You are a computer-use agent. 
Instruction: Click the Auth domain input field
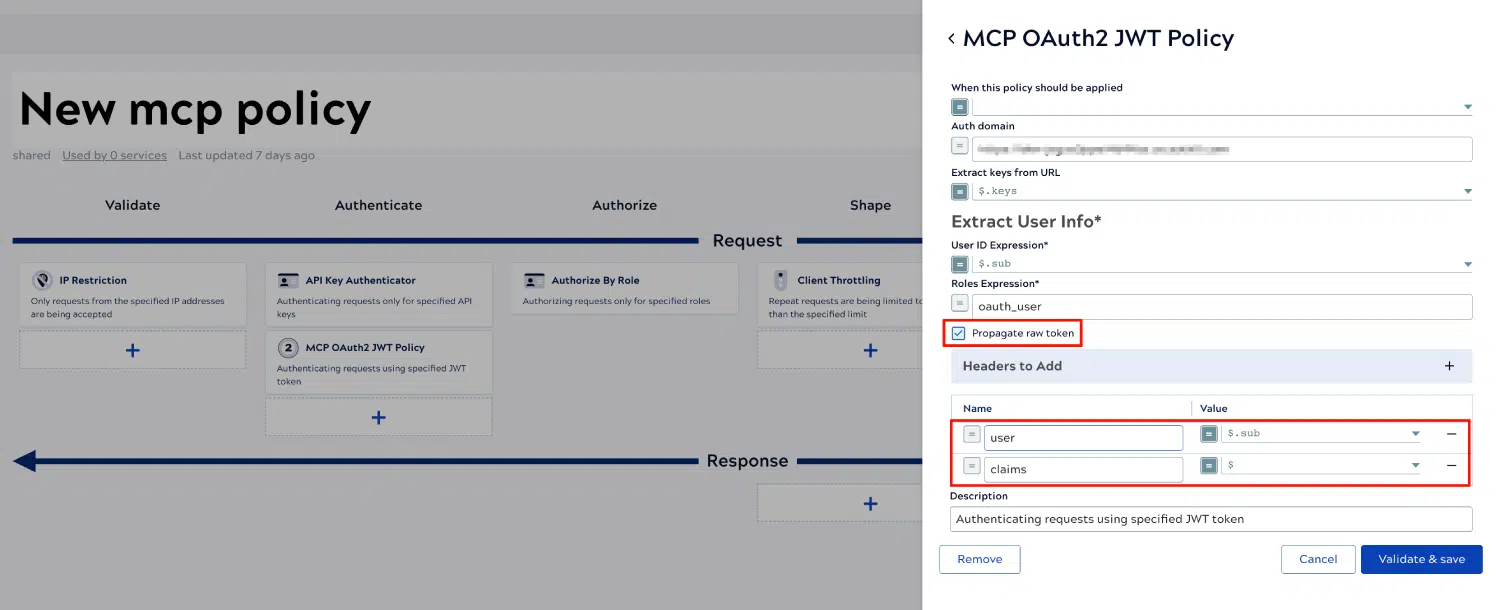(1222, 149)
